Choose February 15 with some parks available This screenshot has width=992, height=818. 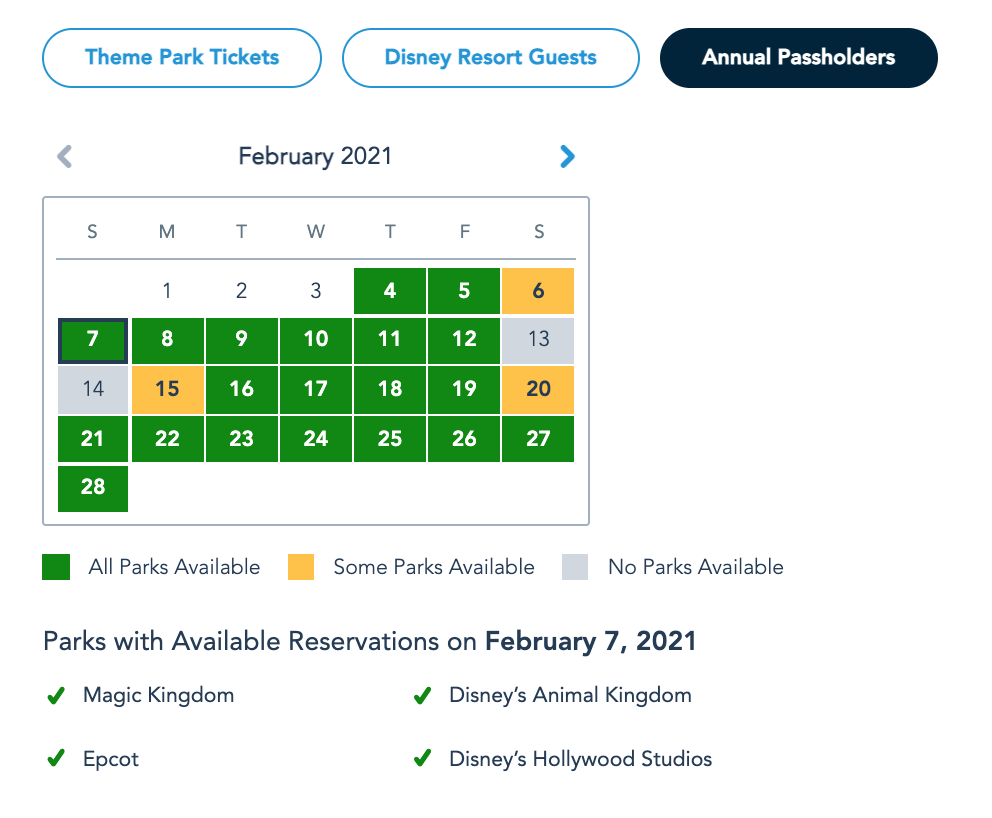167,389
